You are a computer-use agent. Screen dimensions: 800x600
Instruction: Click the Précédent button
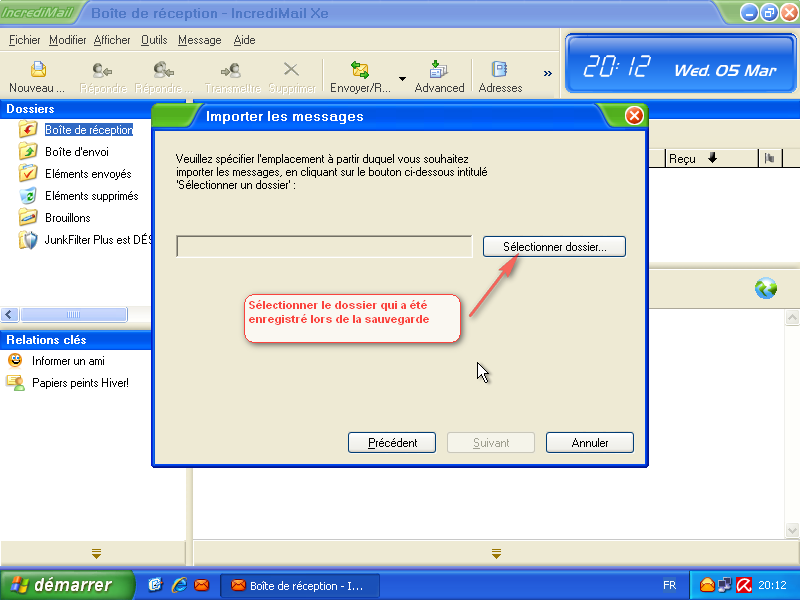click(392, 442)
